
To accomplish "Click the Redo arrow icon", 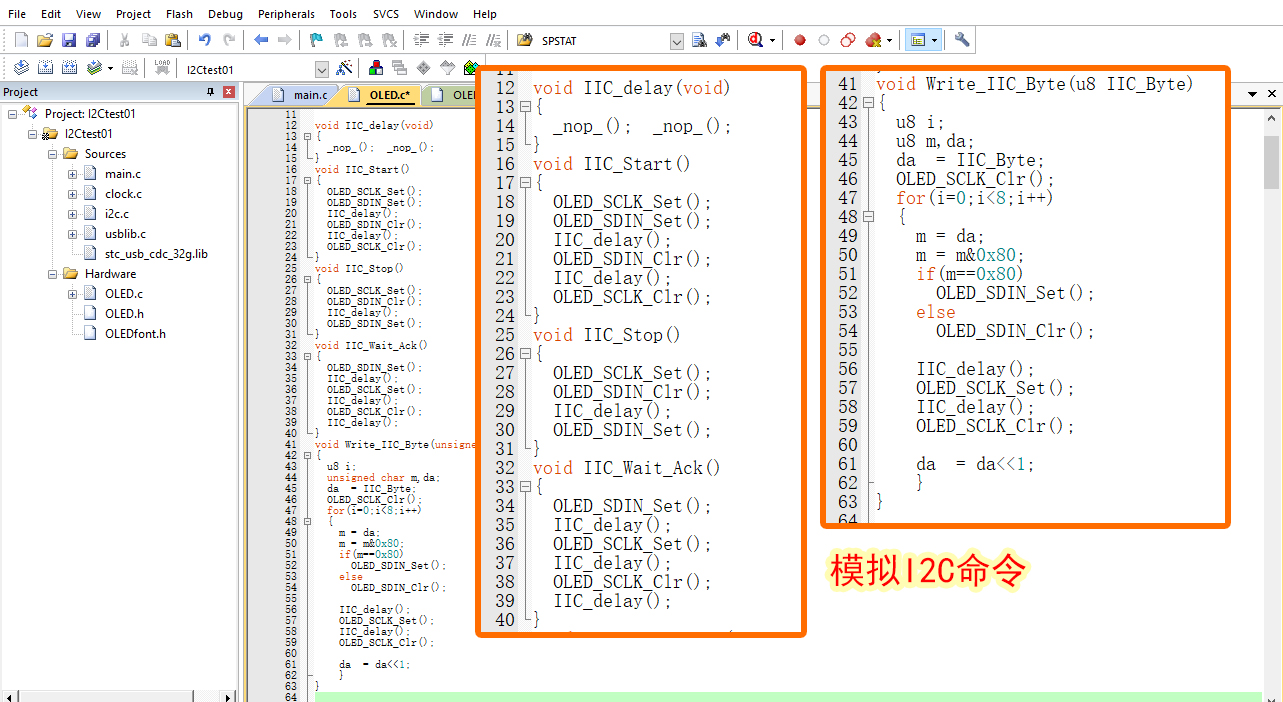I will (229, 40).
